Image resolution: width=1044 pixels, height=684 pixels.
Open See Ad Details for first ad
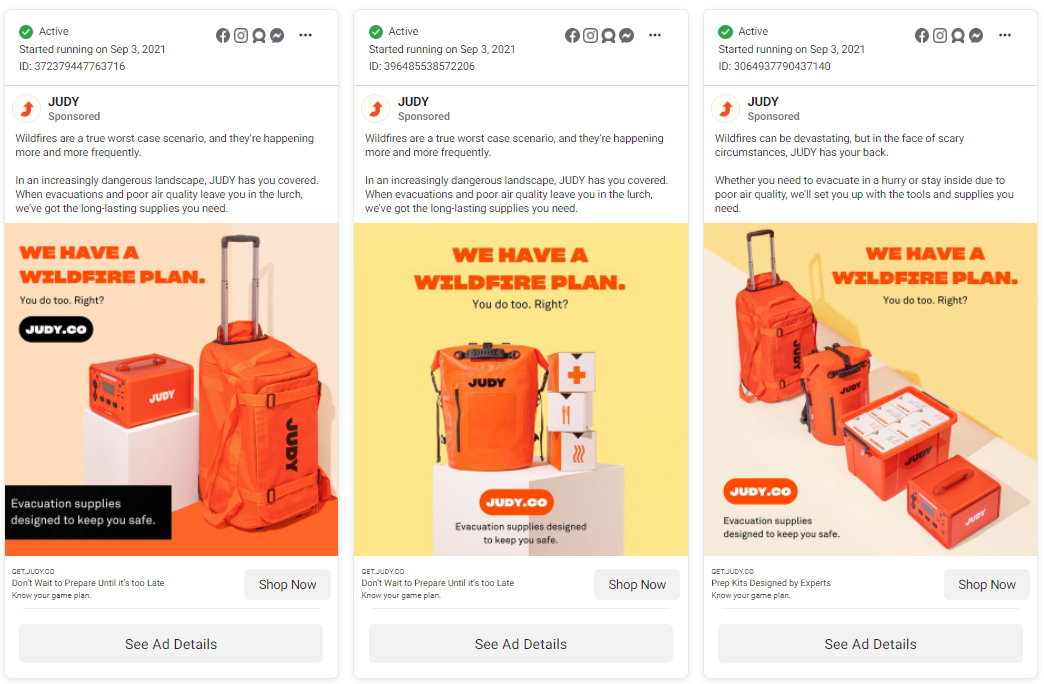[x=171, y=643]
